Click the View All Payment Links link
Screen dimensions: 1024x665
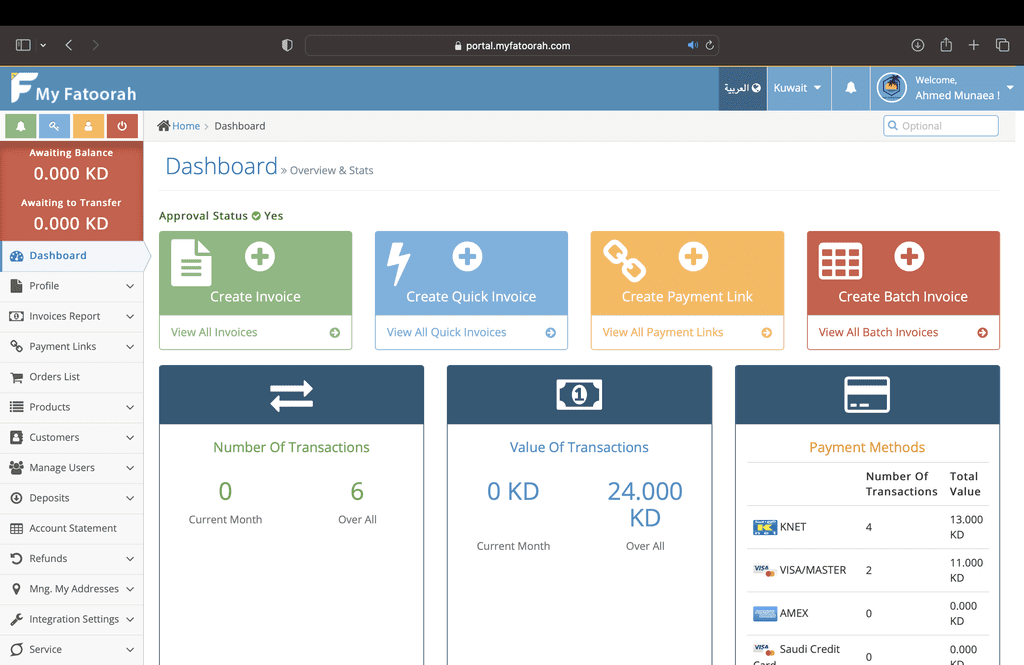point(663,332)
